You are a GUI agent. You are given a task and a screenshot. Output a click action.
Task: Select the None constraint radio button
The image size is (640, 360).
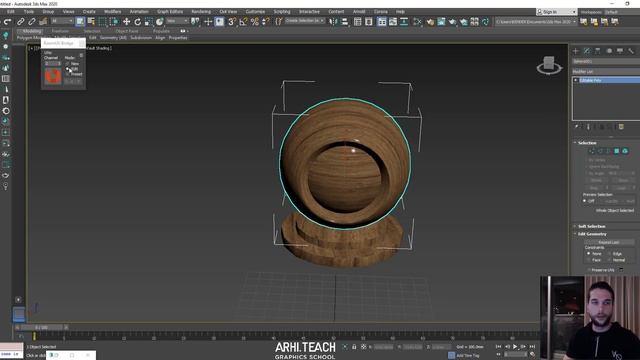coord(589,253)
